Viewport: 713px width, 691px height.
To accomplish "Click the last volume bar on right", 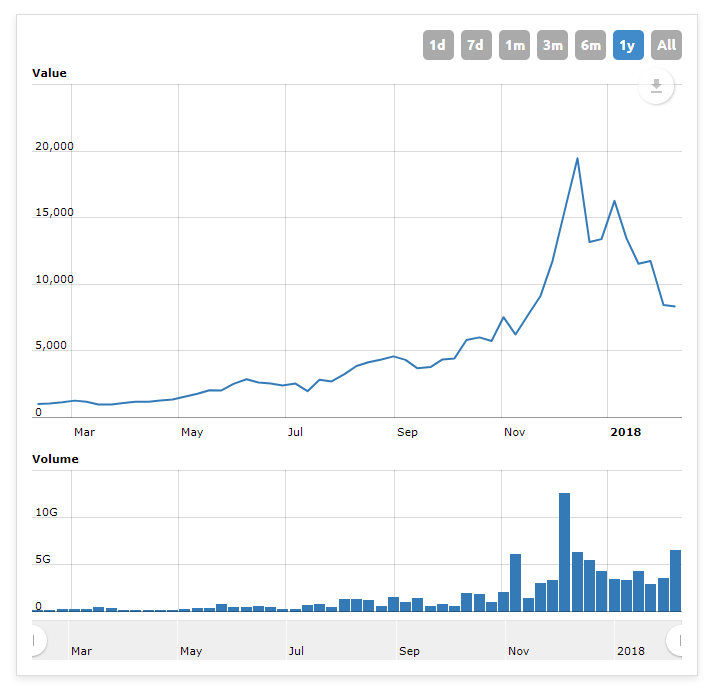I will 675,581.
